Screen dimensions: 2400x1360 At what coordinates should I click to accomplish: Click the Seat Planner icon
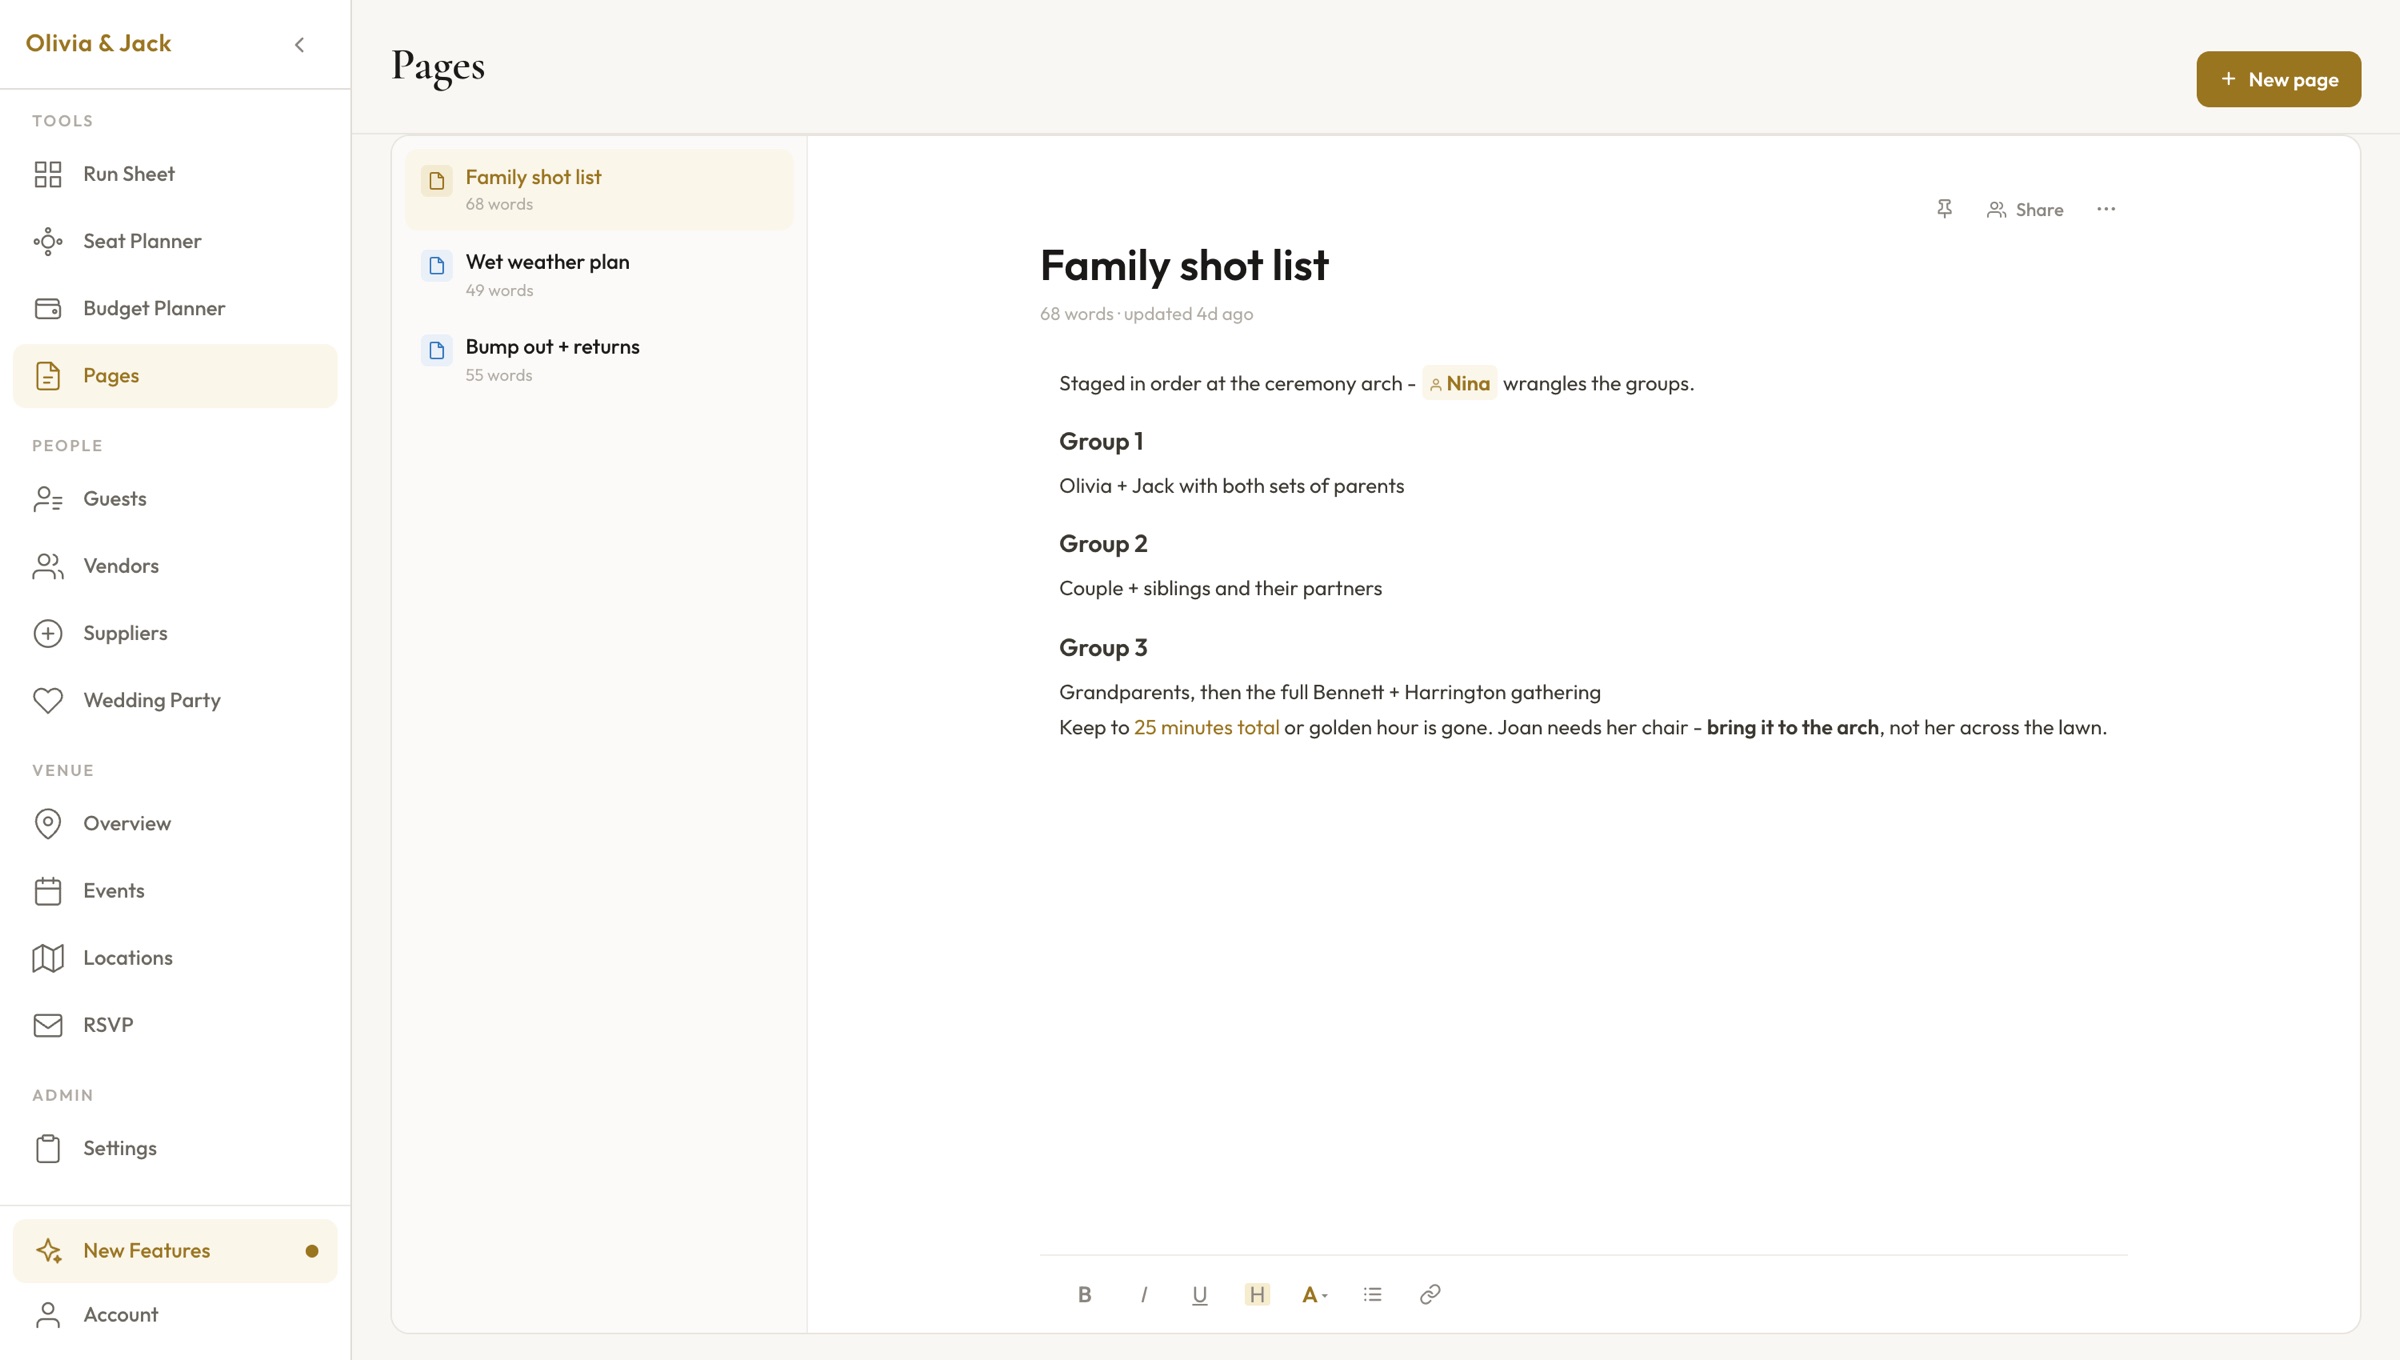tap(47, 241)
